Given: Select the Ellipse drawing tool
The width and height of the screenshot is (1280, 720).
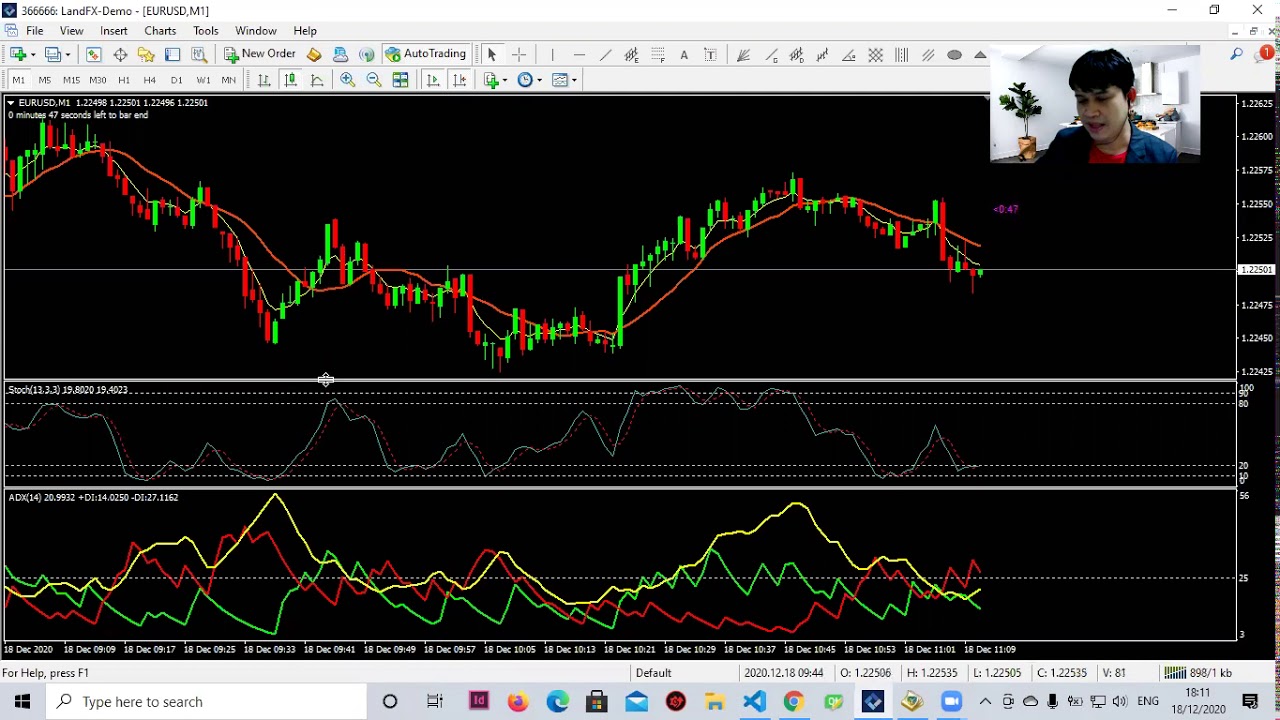Looking at the screenshot, I should tap(954, 55).
